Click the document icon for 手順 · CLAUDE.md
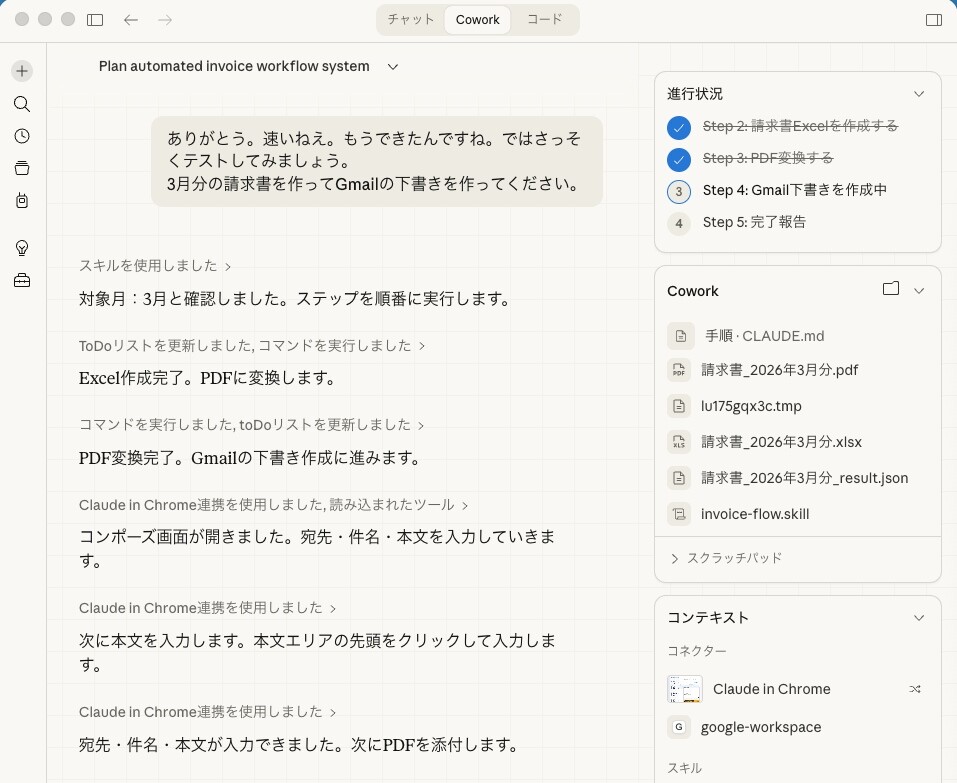Image resolution: width=957 pixels, height=783 pixels. [x=681, y=336]
